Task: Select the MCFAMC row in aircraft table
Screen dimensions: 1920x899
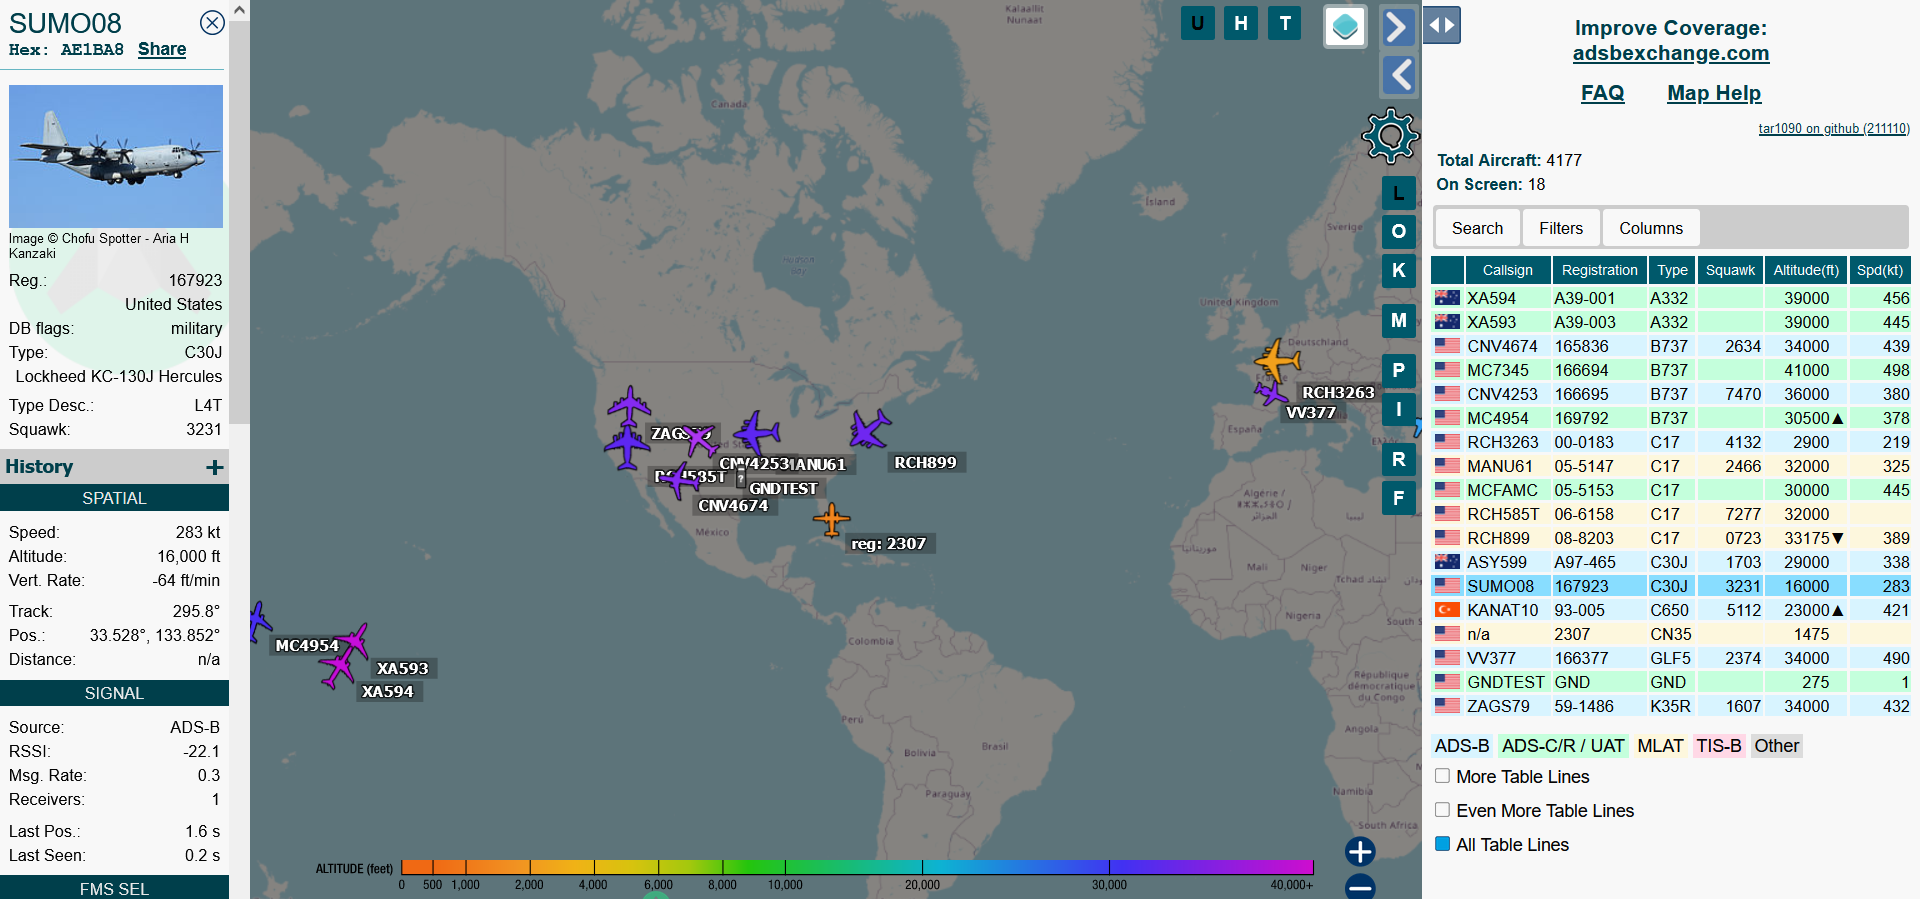Action: click(x=1671, y=490)
